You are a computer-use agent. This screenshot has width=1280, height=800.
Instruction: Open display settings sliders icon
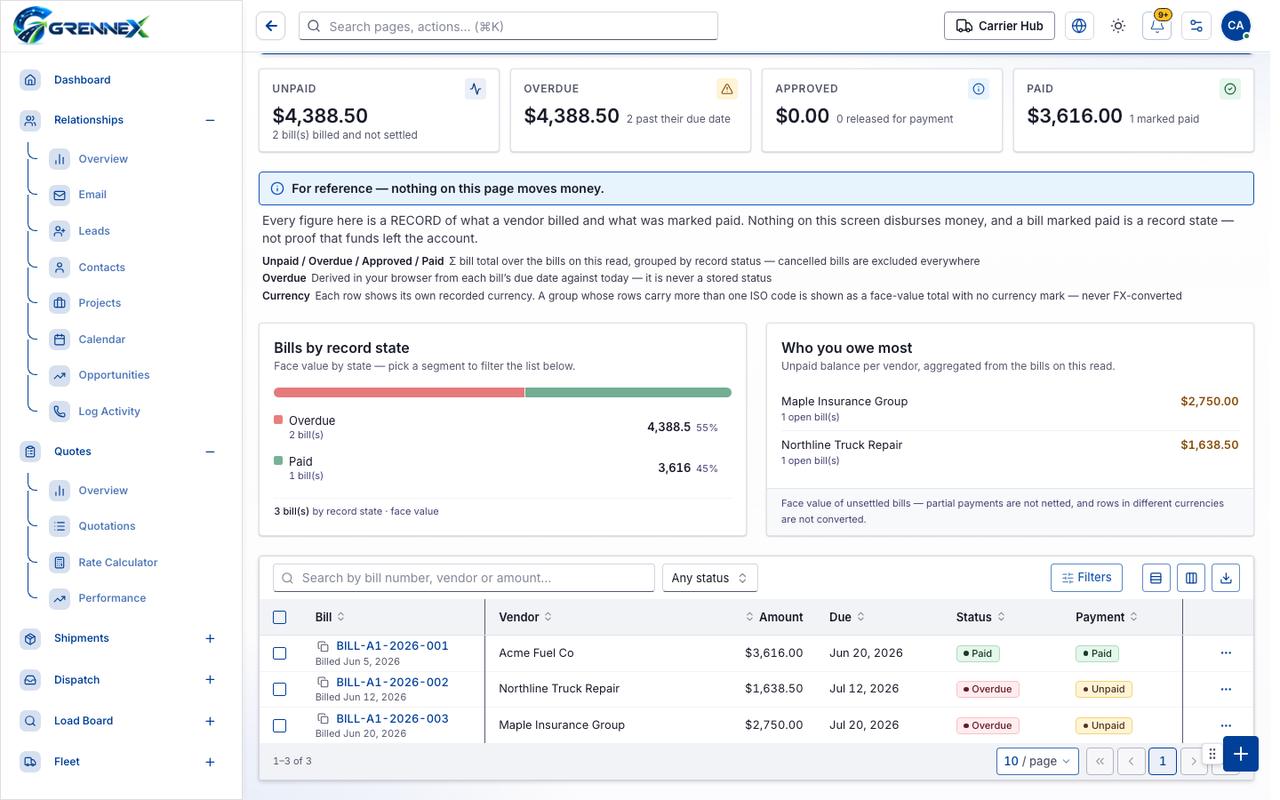click(x=1196, y=26)
